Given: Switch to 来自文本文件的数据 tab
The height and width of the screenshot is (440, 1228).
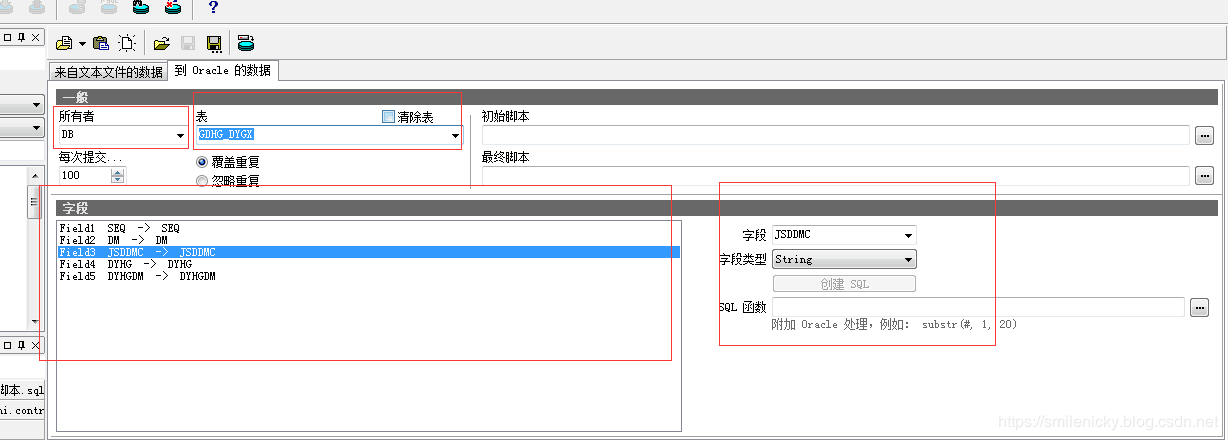Looking at the screenshot, I should tap(108, 72).
